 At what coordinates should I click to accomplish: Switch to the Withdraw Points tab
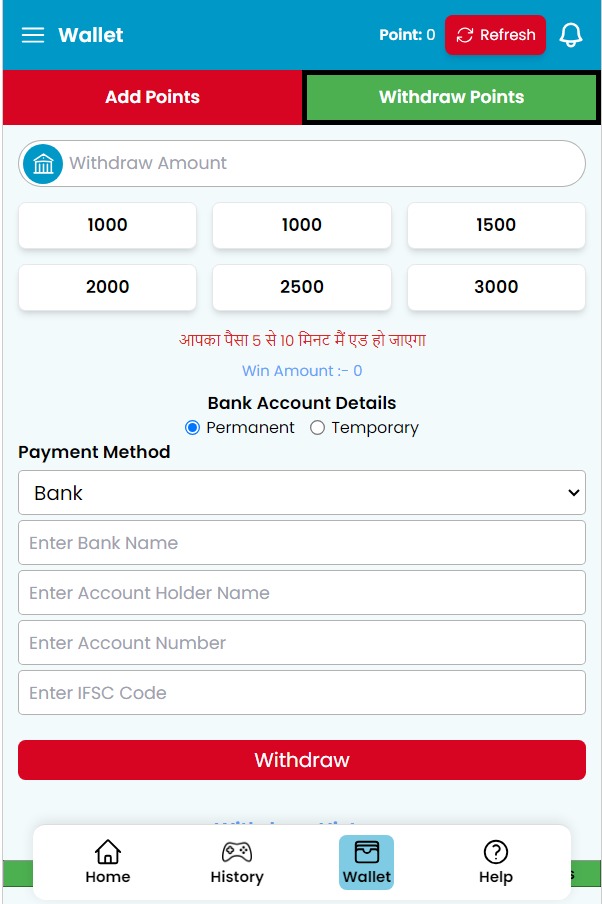(x=451, y=97)
